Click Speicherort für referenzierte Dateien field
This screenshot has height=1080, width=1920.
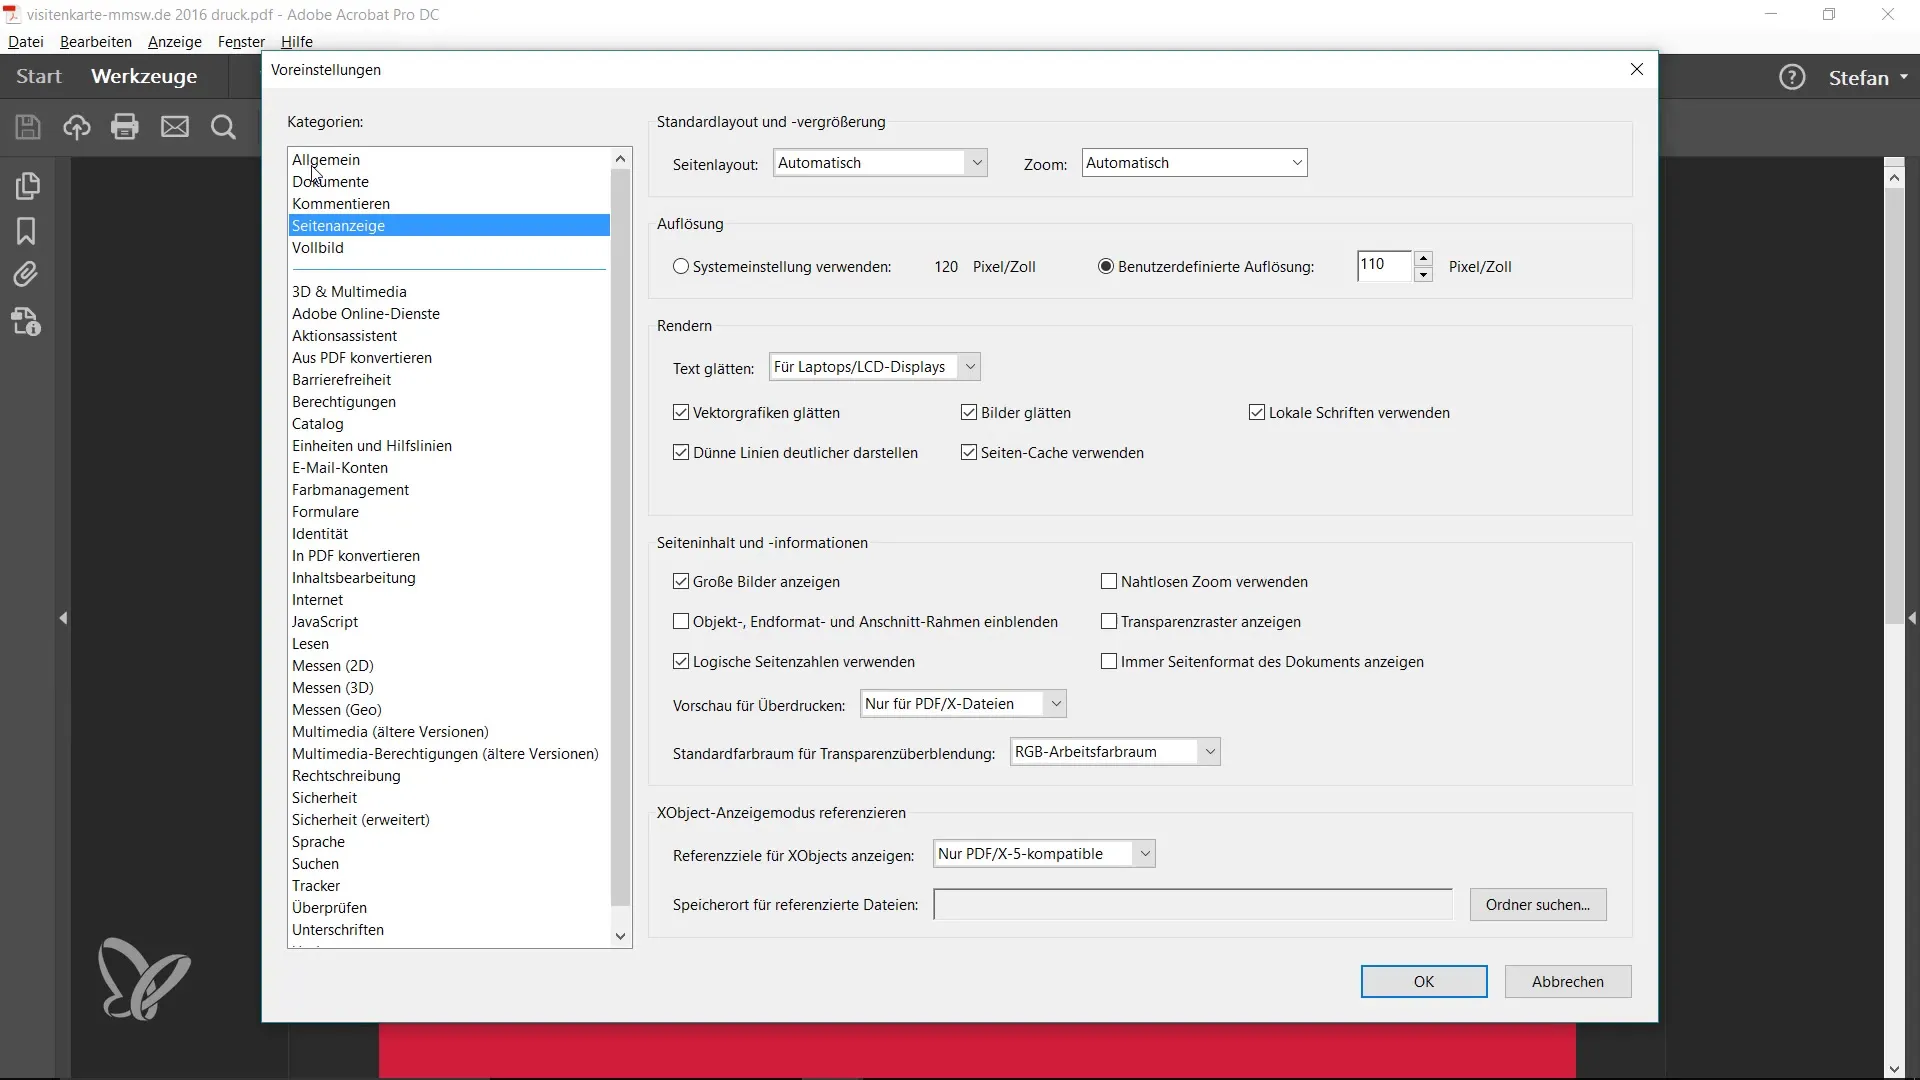coord(1193,905)
